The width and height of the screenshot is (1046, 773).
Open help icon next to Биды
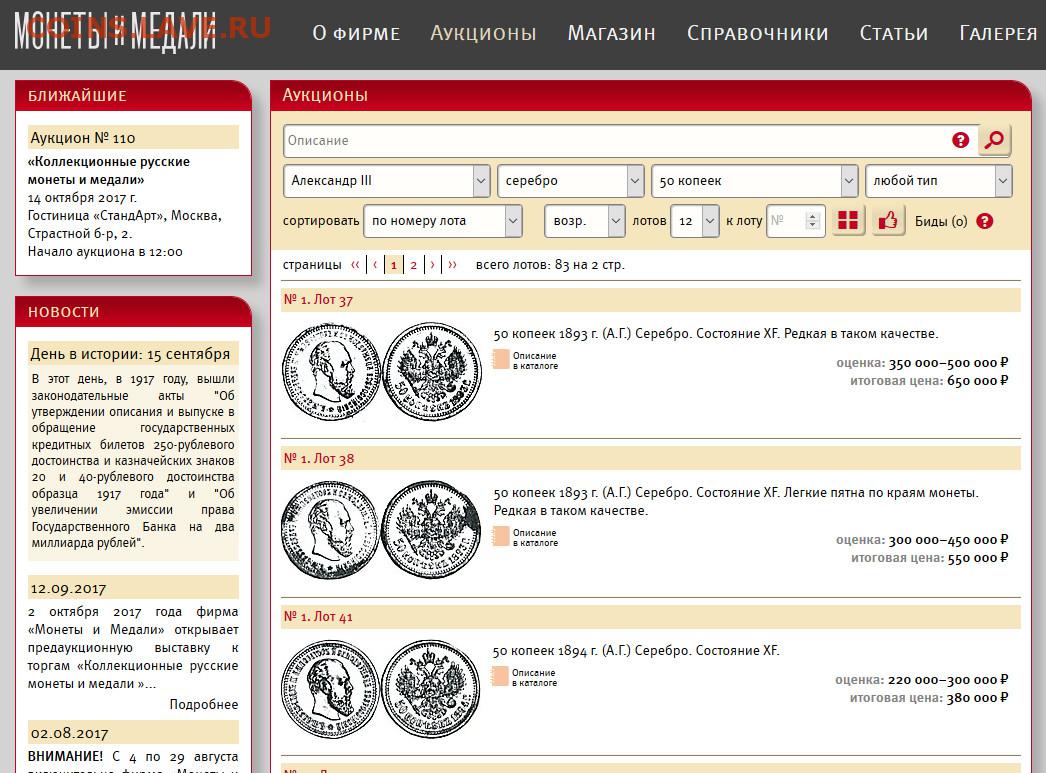tap(985, 221)
